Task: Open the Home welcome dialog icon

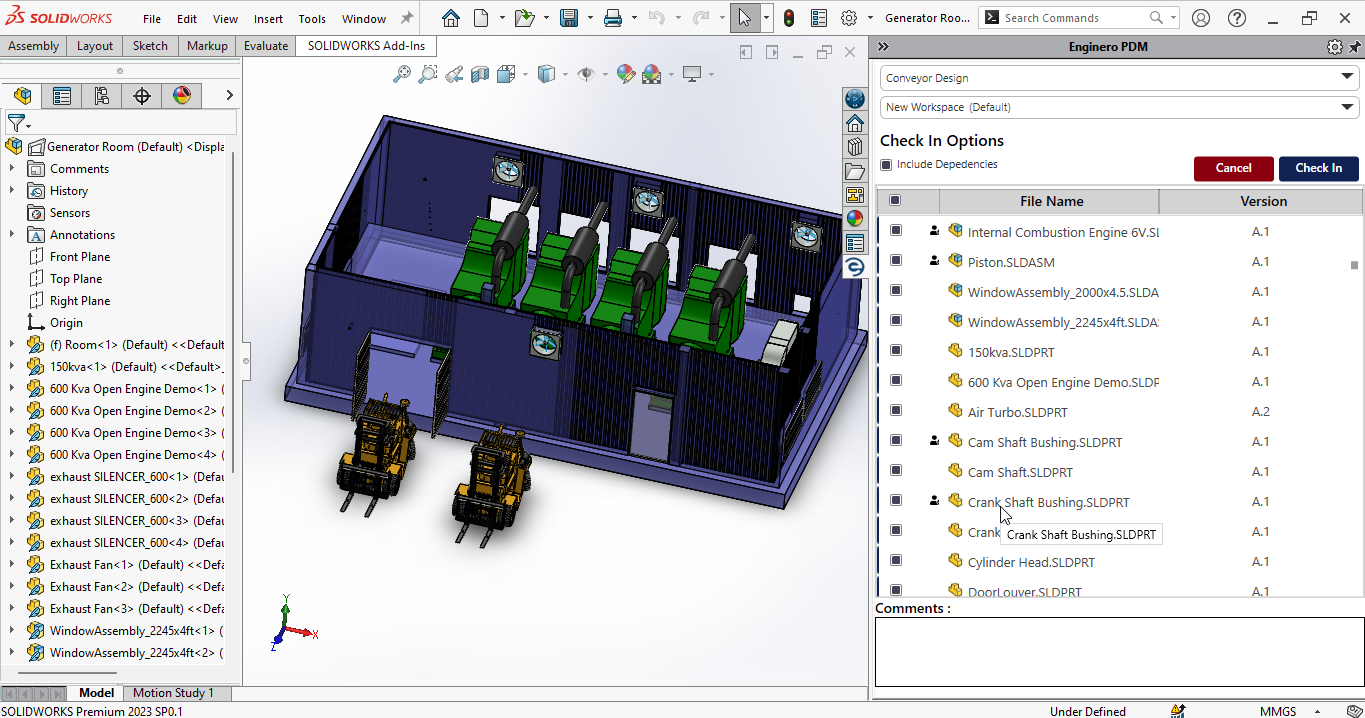Action: [x=451, y=18]
